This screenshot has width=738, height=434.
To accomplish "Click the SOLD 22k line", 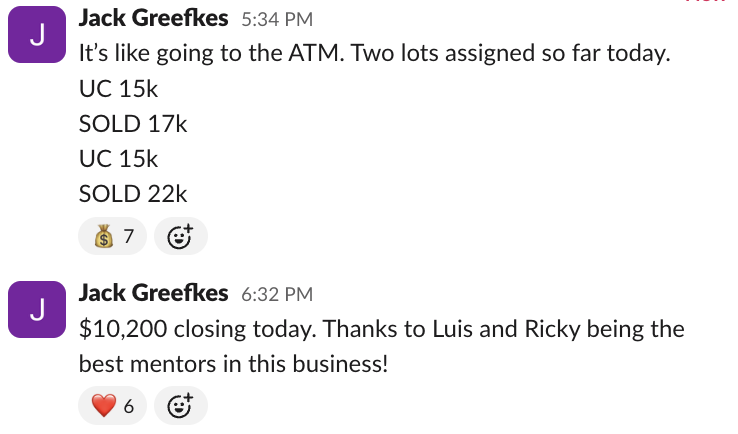I will 133,194.
